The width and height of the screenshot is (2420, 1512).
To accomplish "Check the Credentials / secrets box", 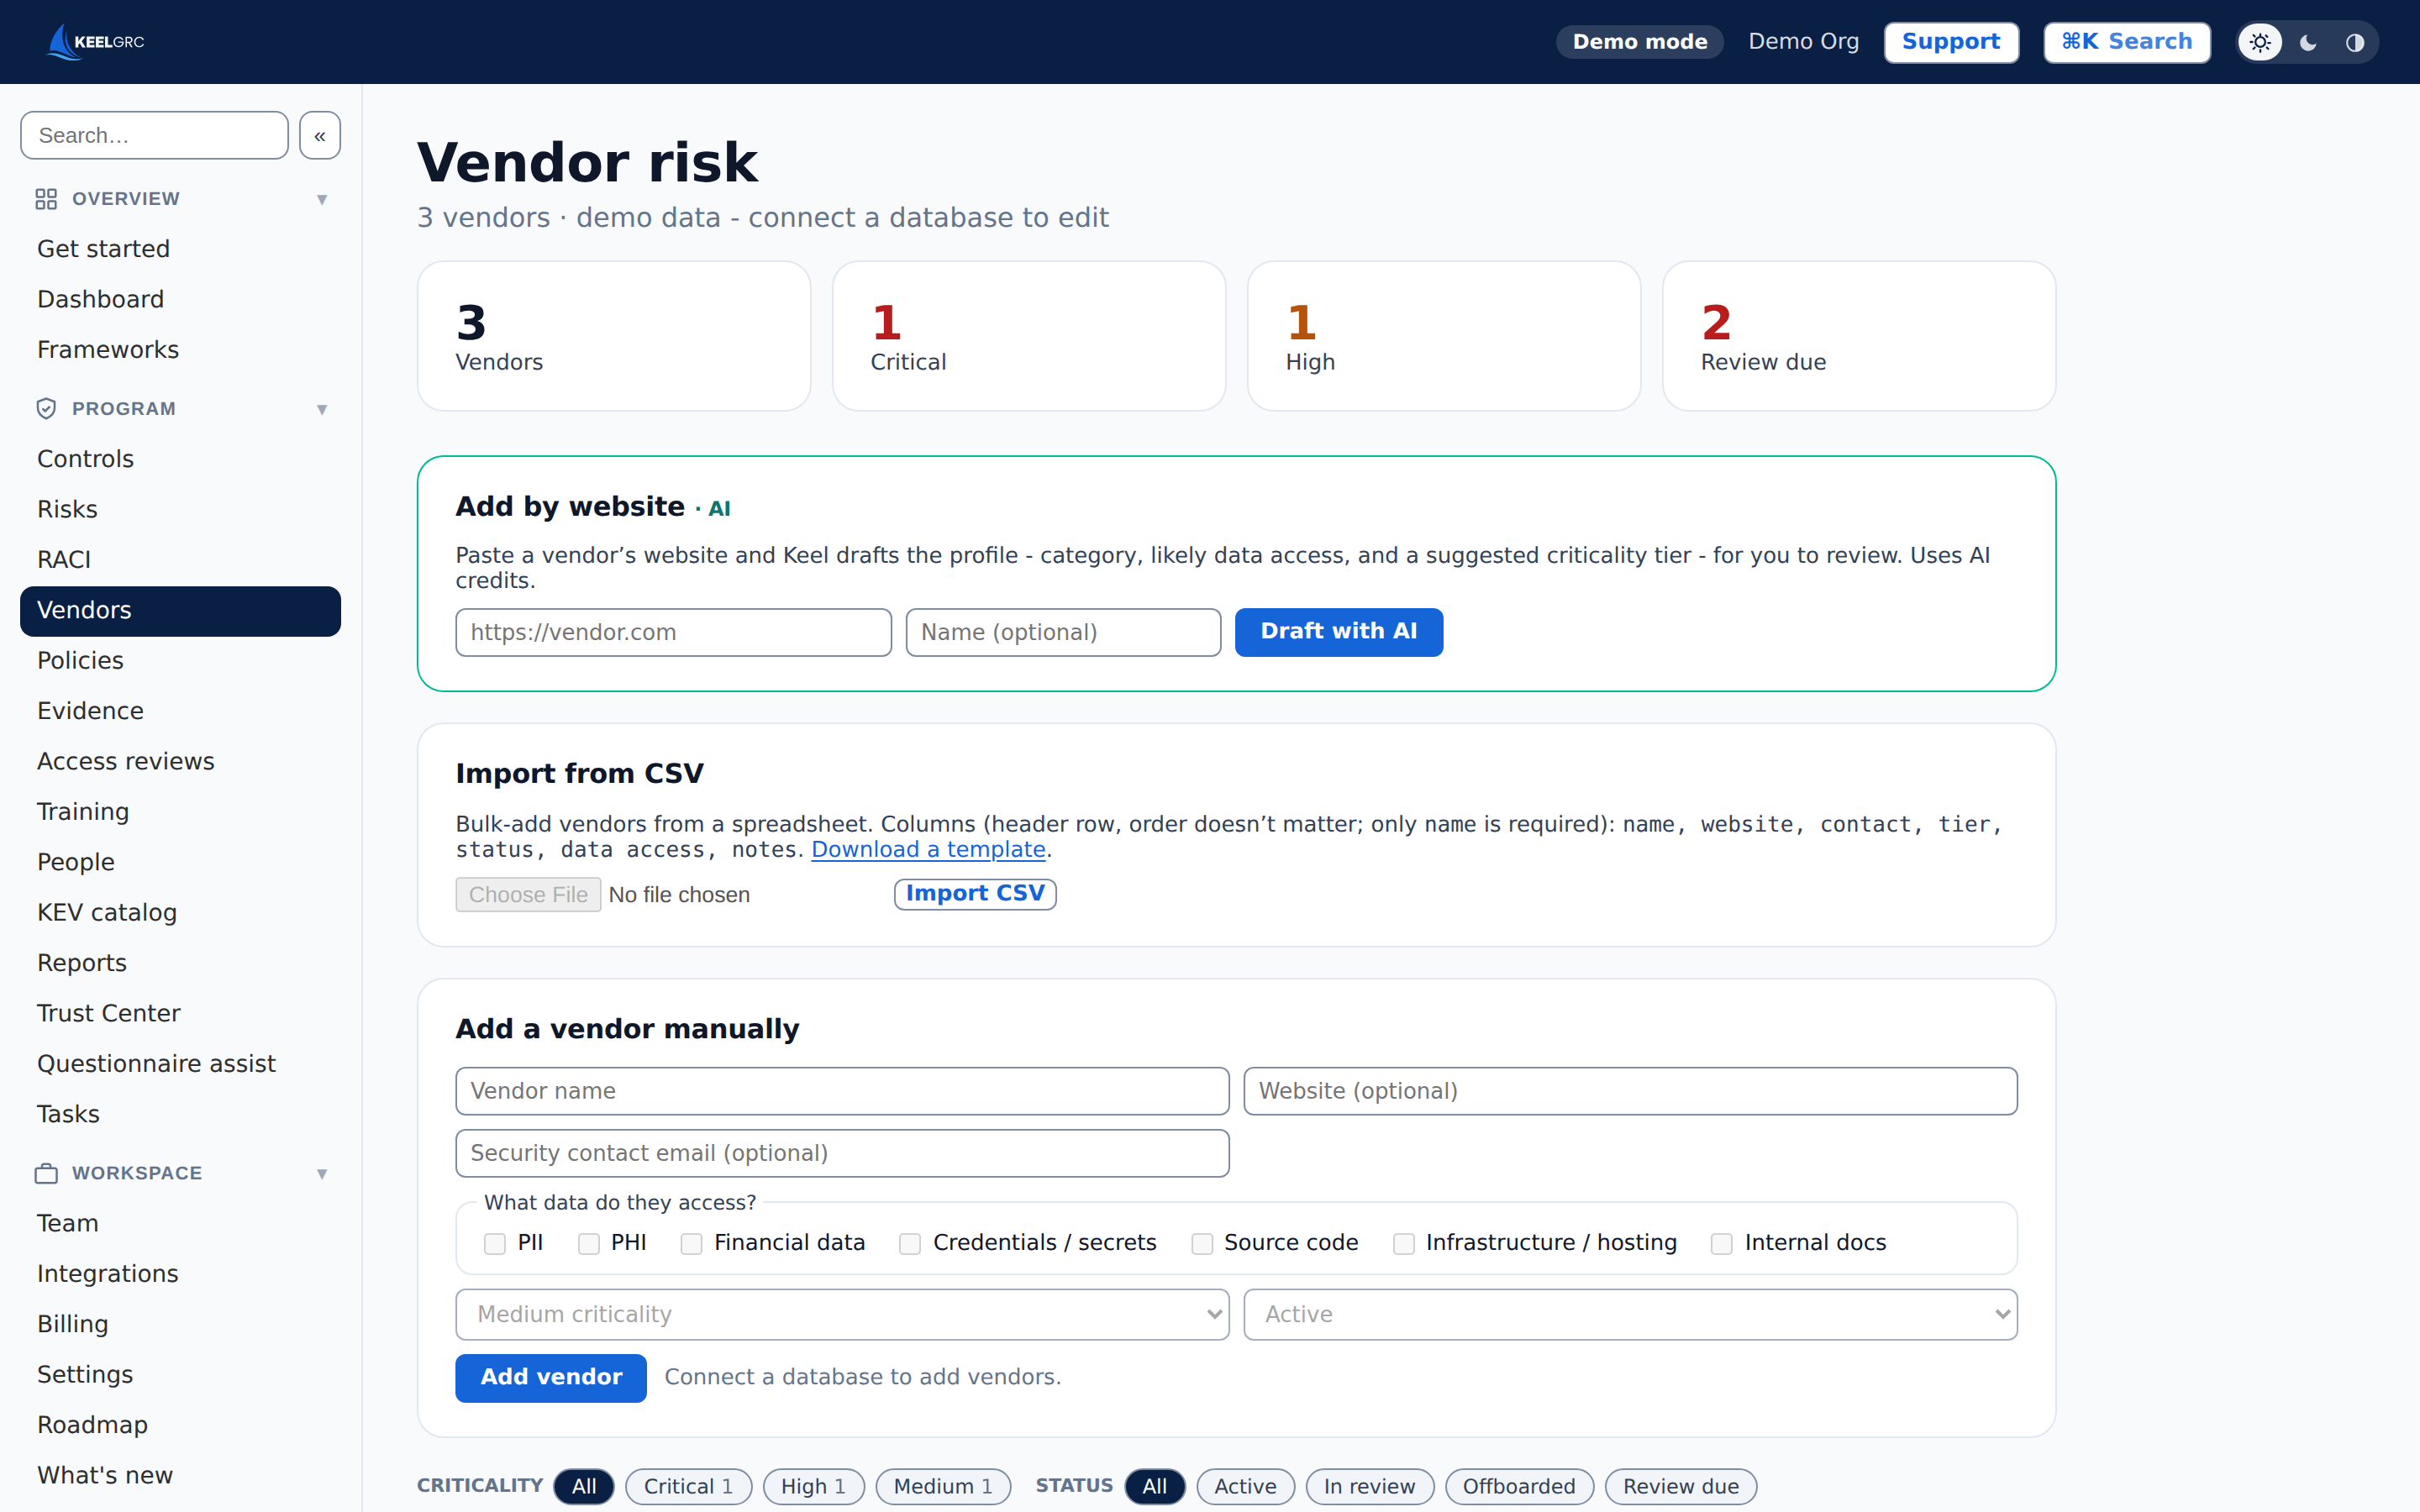I will (x=910, y=1243).
